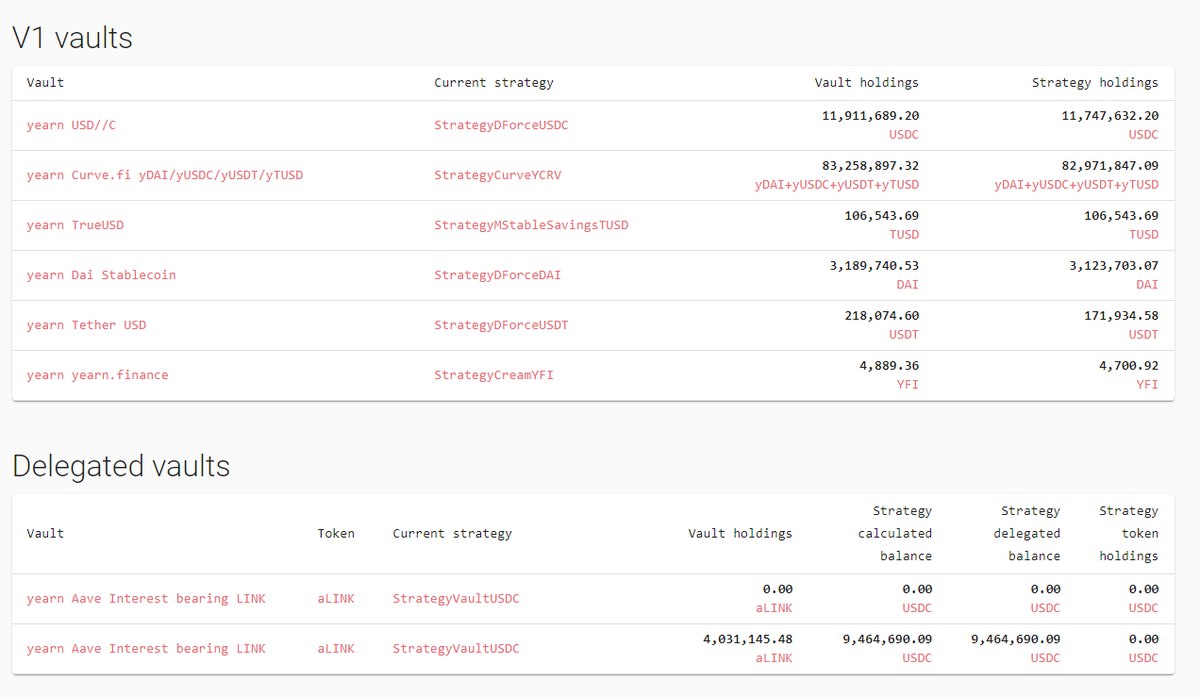Select strategy holdings value 3,123,703.07
Viewport: 1200px width, 697px height.
click(1114, 266)
